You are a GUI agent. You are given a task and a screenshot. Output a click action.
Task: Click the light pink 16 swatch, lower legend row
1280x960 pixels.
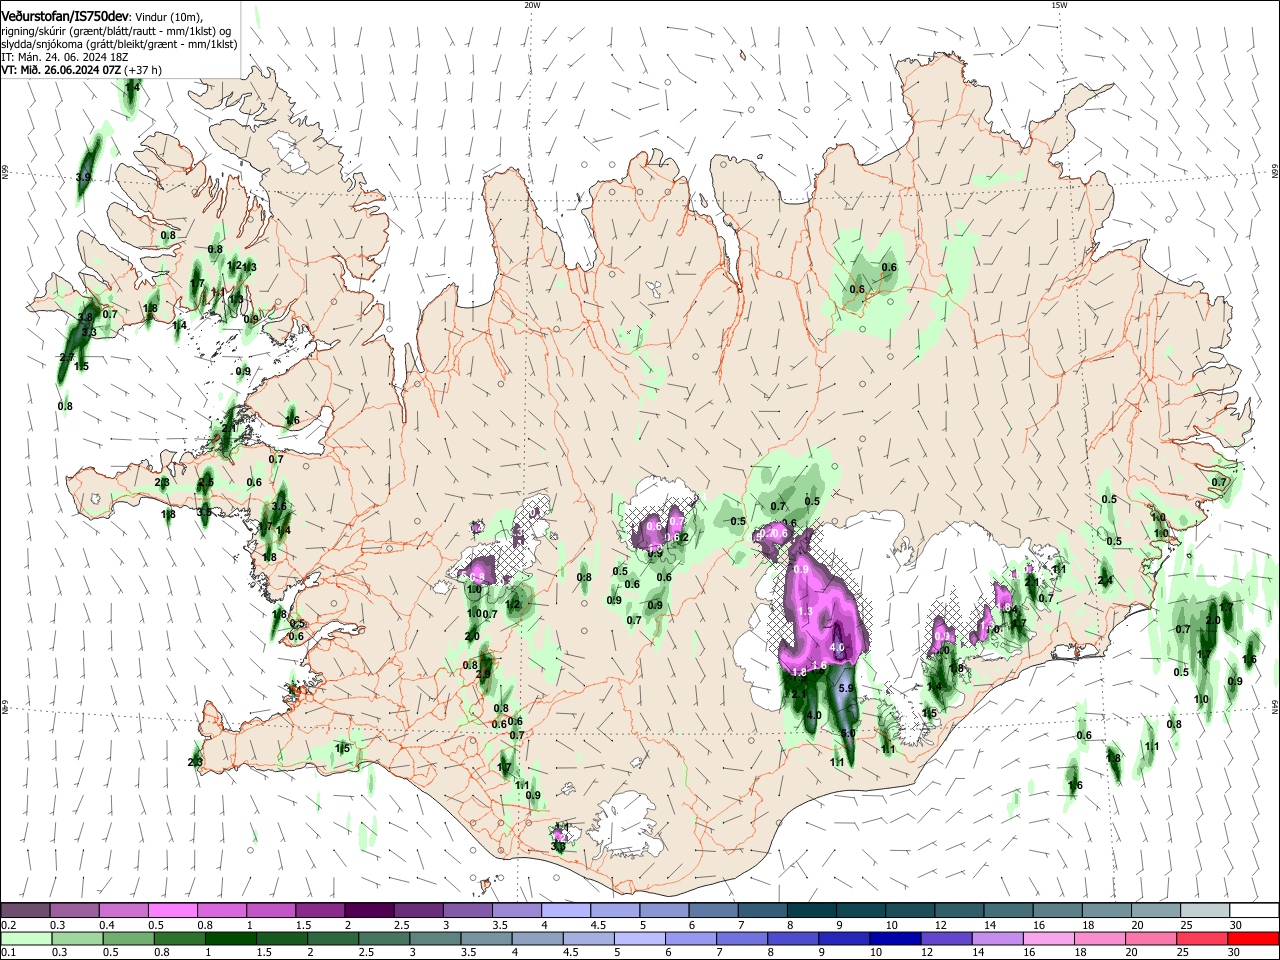point(1049,939)
